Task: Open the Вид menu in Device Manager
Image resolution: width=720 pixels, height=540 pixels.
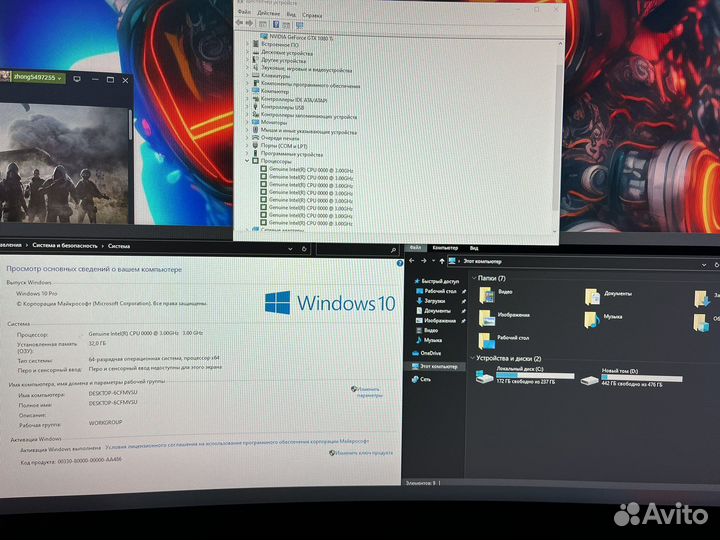Action: pos(291,14)
